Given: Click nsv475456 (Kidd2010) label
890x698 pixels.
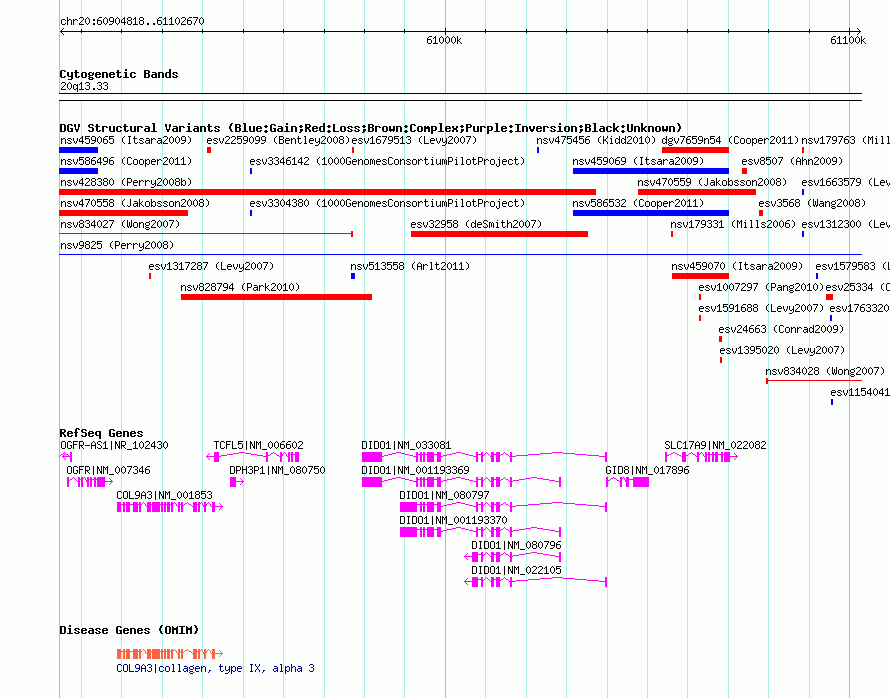Looking at the screenshot, I should [x=596, y=140].
